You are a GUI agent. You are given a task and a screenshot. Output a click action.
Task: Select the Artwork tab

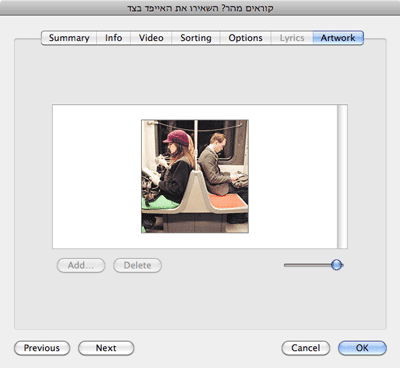(338, 38)
